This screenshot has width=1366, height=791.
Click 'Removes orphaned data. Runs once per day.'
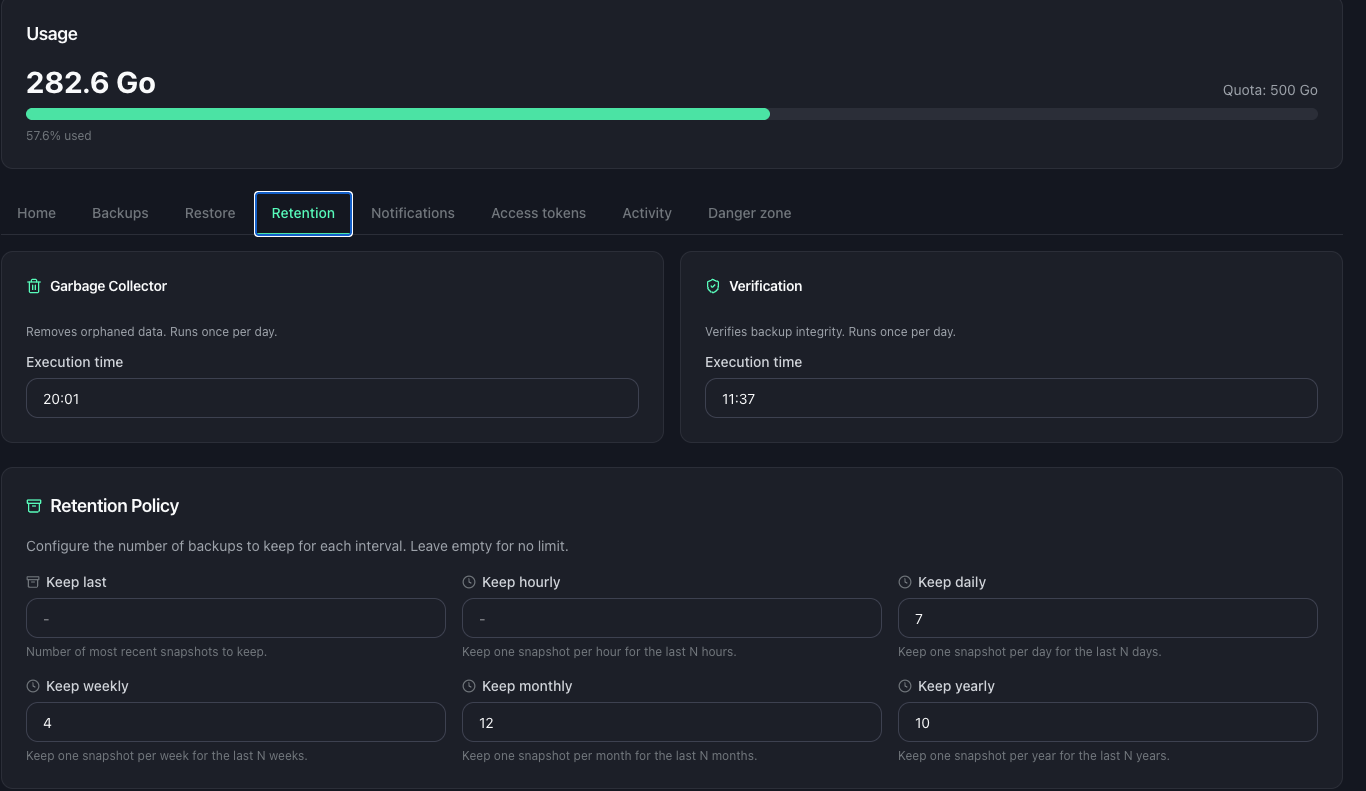tap(152, 331)
